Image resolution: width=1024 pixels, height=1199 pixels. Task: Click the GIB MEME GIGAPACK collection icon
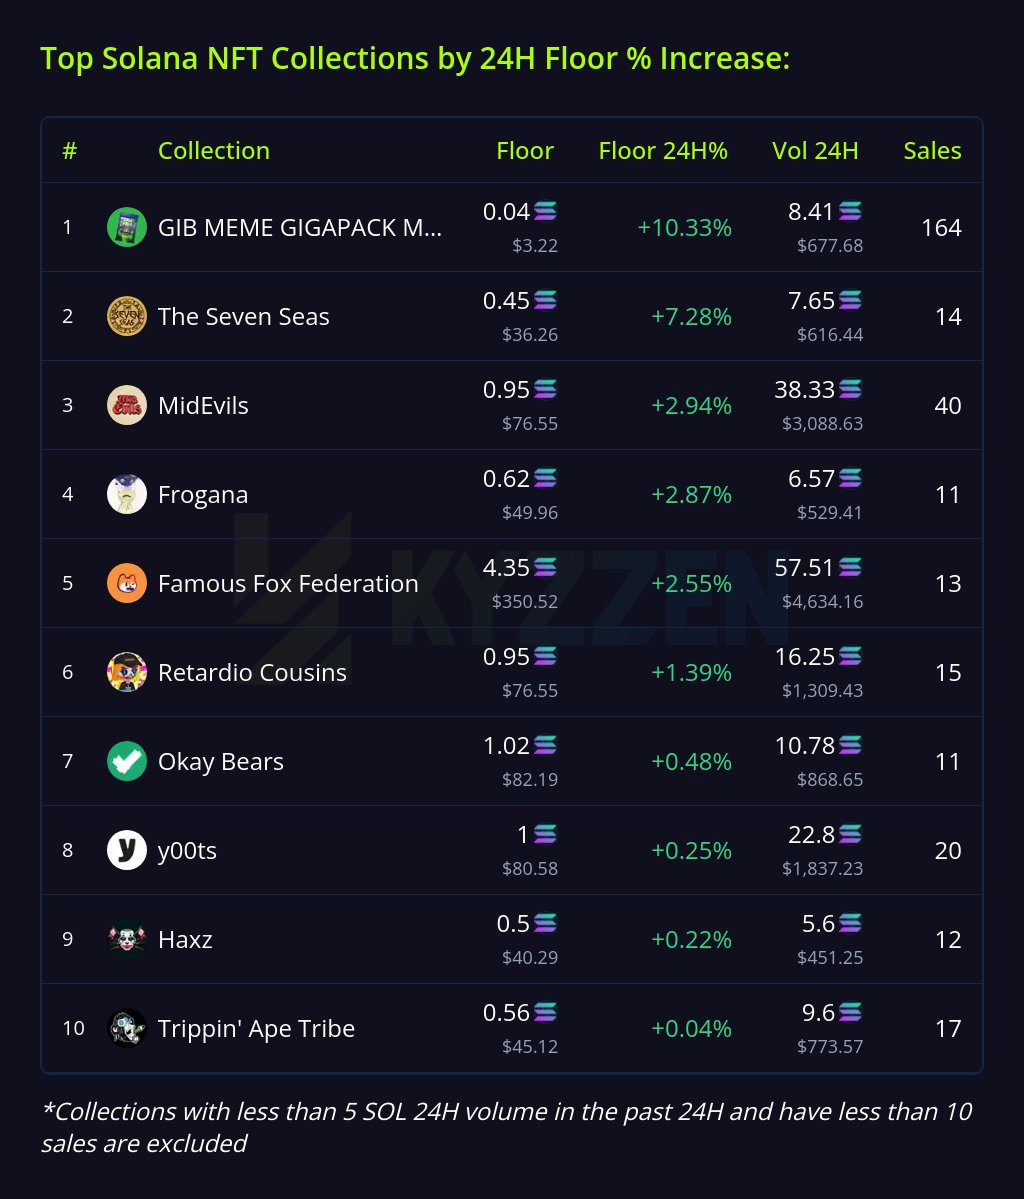pos(127,228)
